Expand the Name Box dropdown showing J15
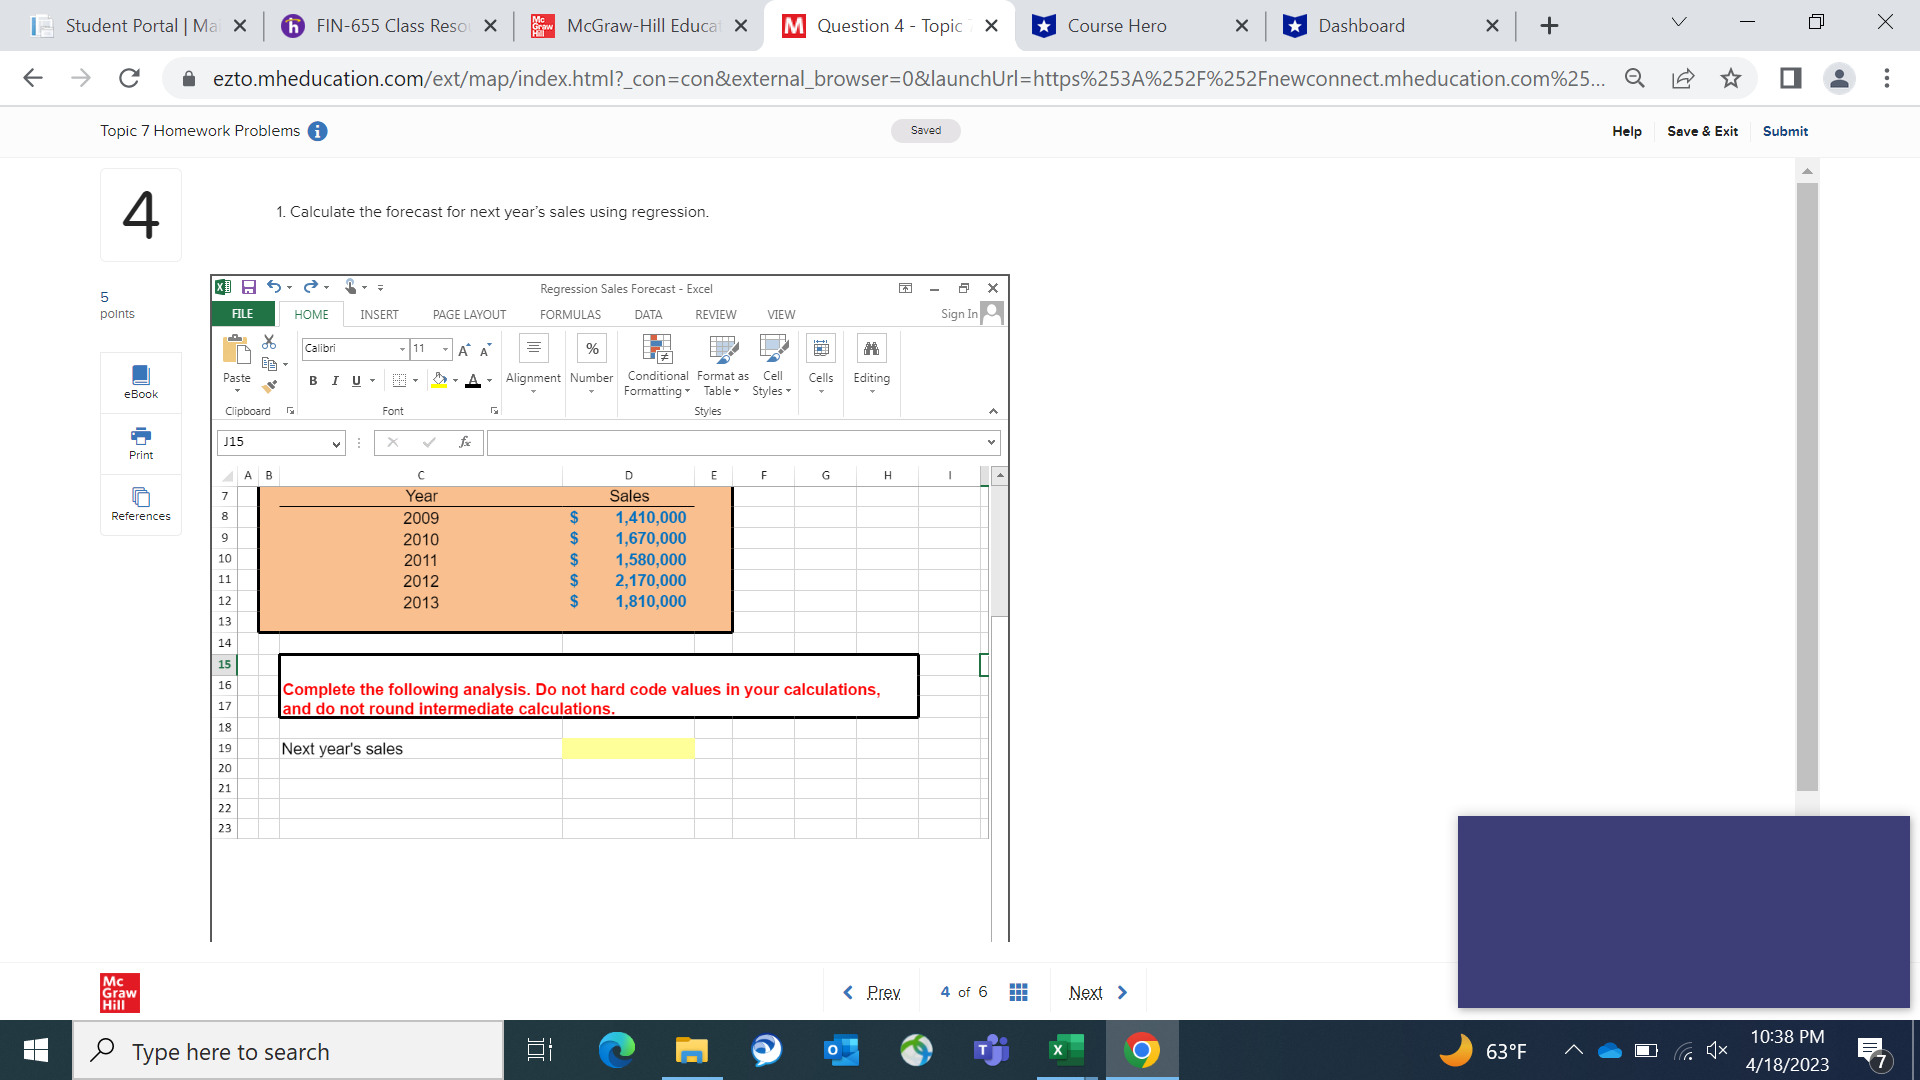This screenshot has height=1080, width=1920. click(x=335, y=443)
